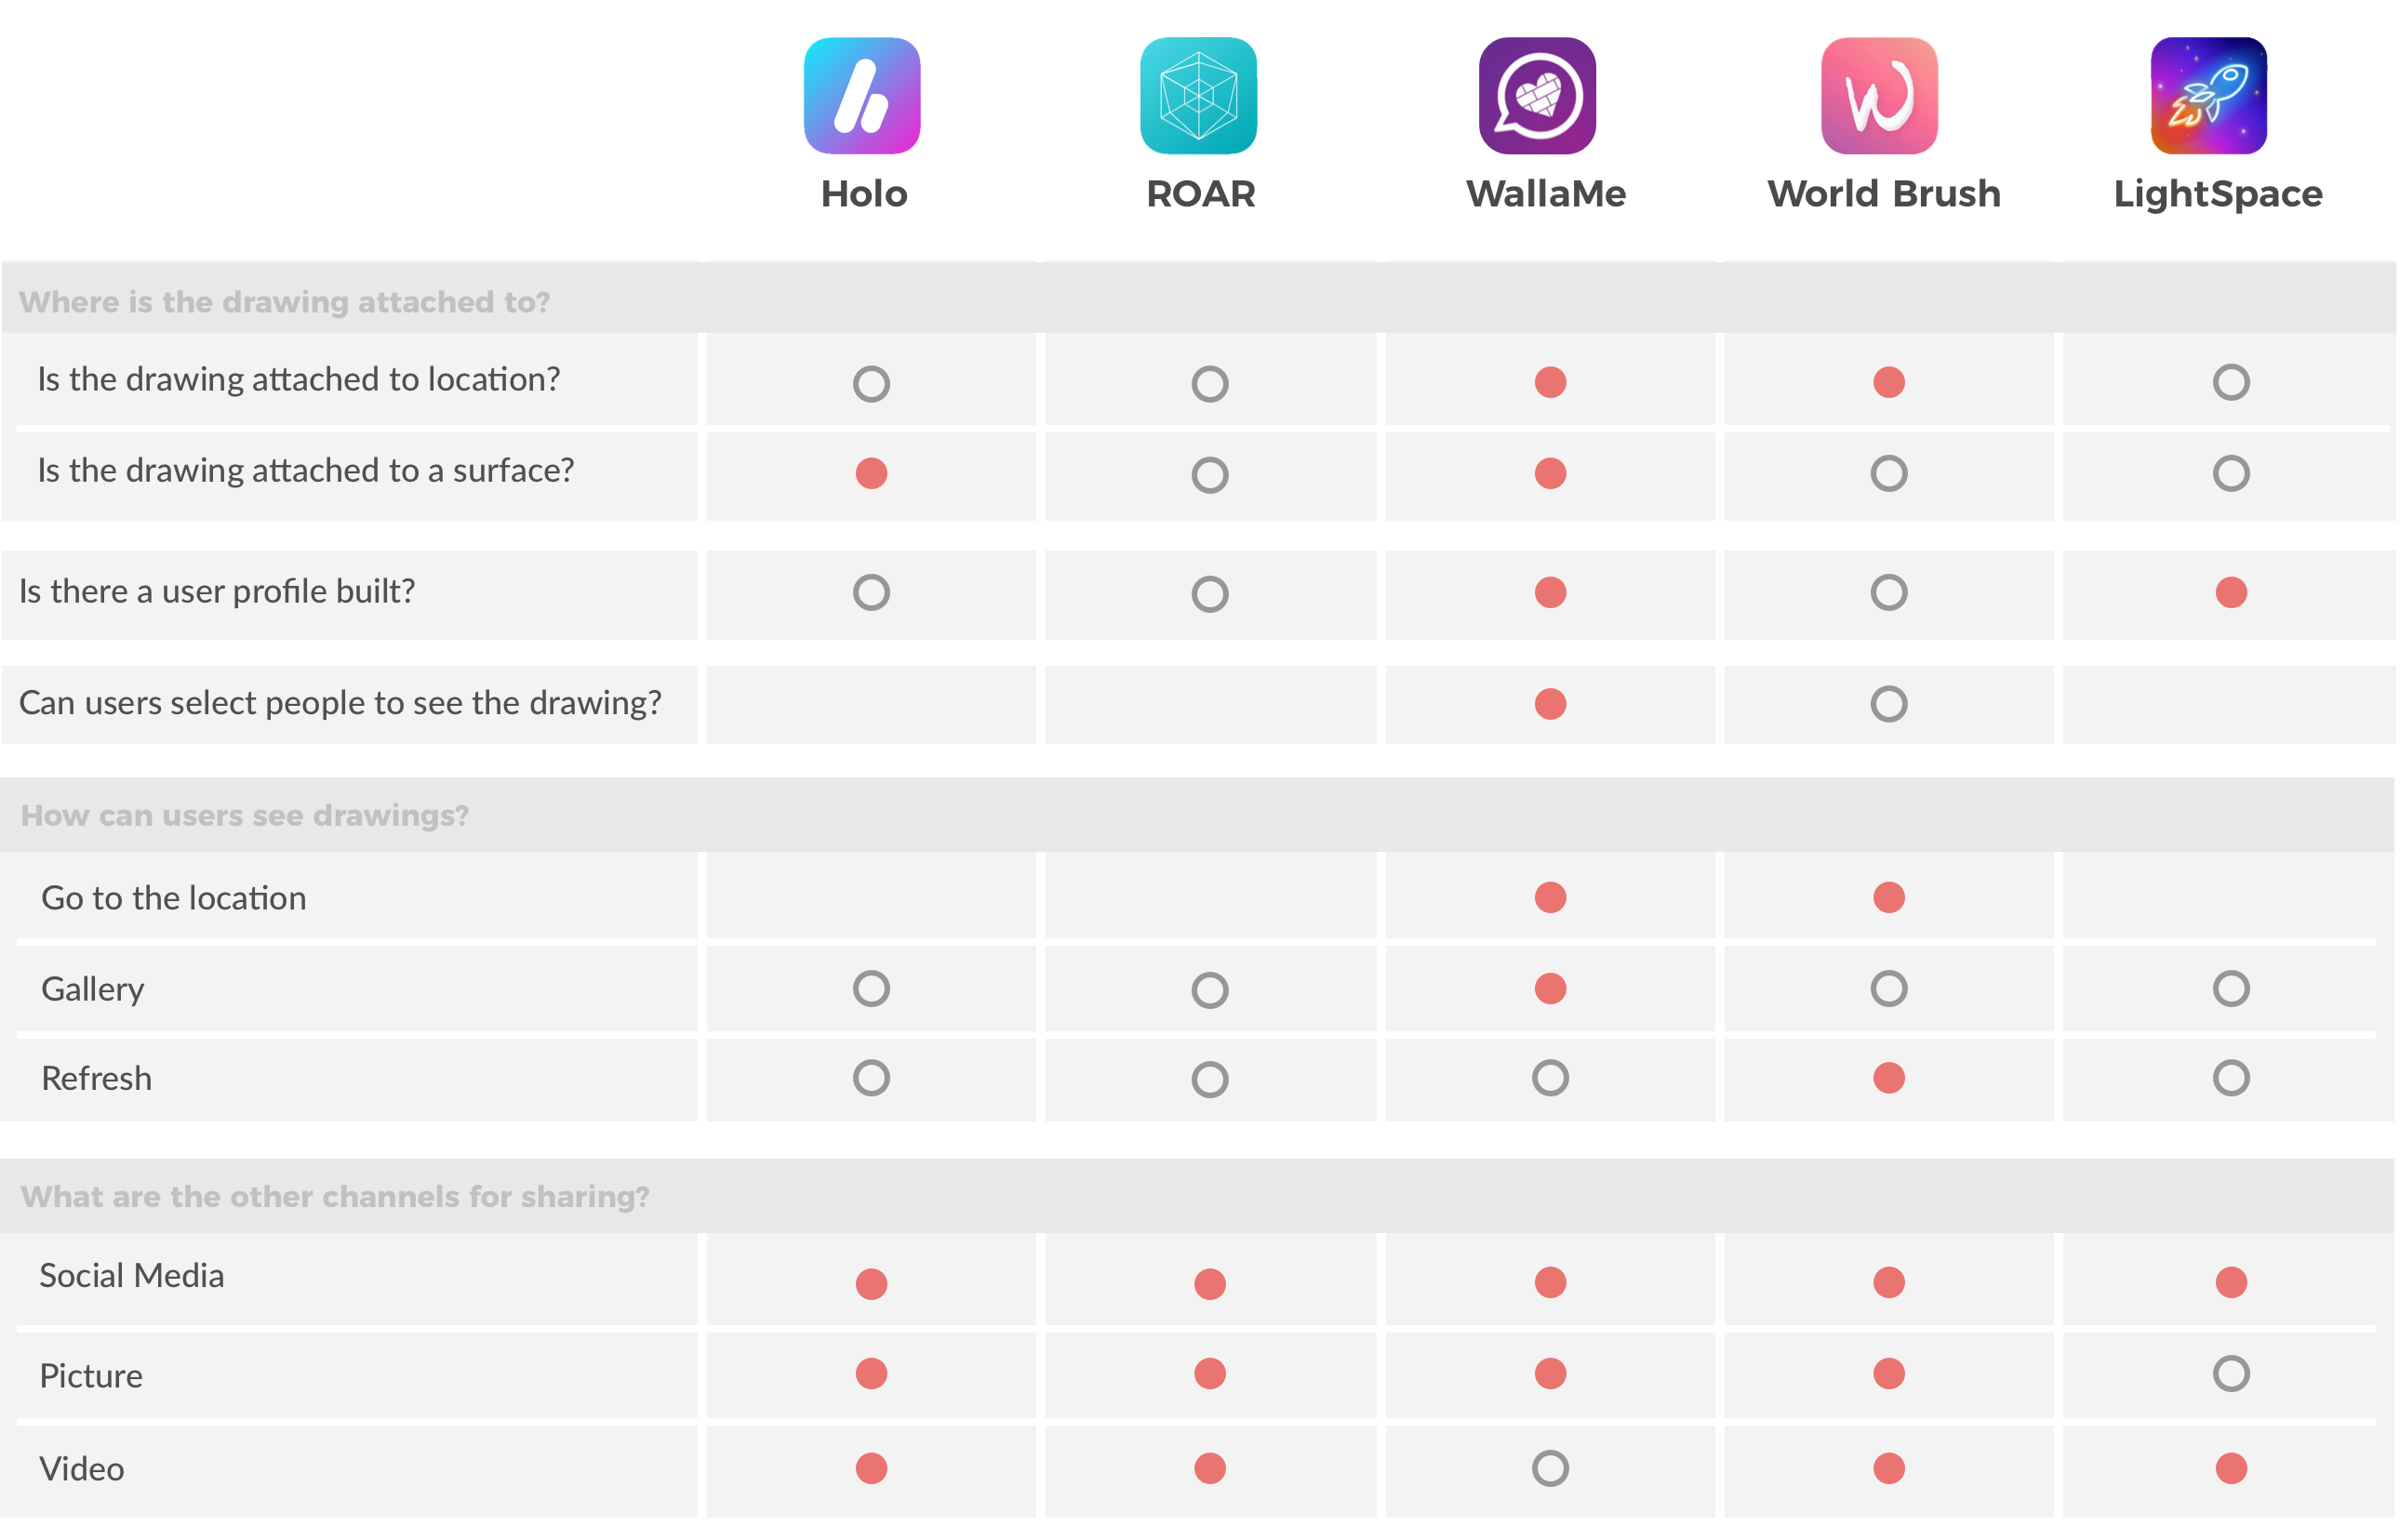Click Holo's filled dot for surface attachment

click(871, 473)
